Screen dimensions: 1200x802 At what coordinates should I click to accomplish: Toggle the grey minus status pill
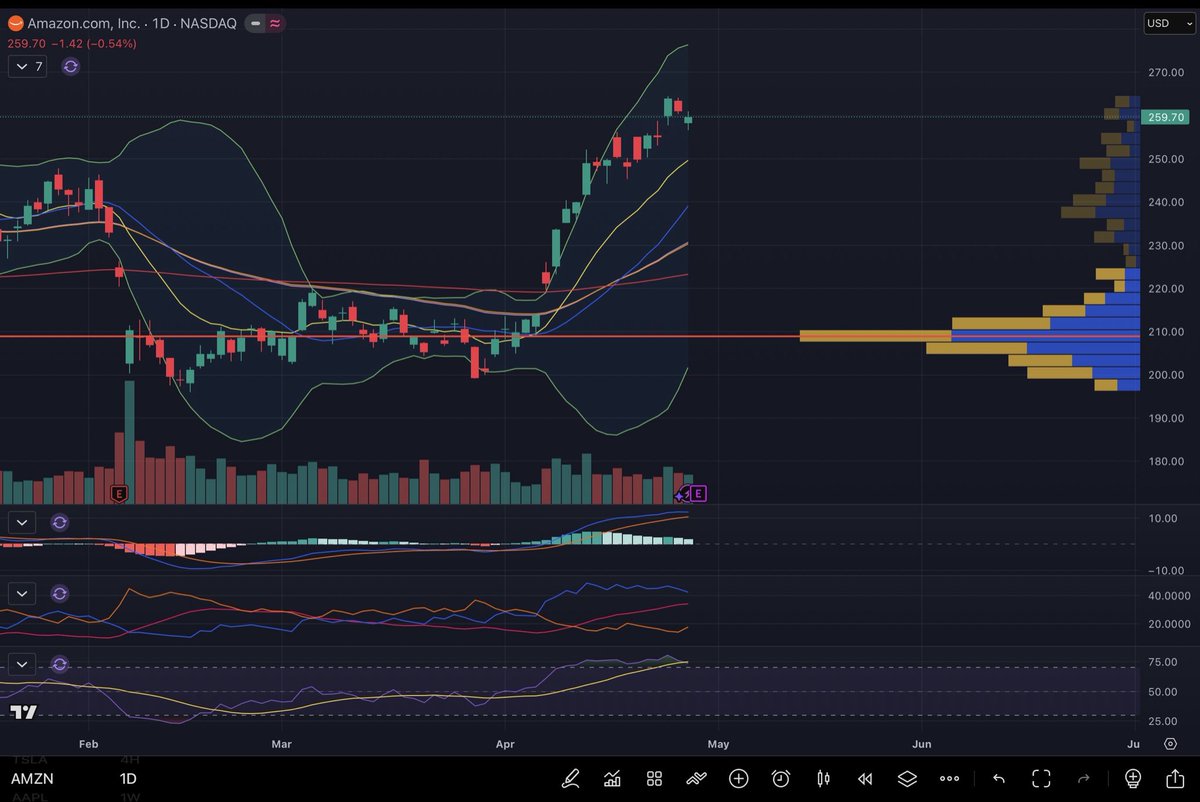[256, 23]
